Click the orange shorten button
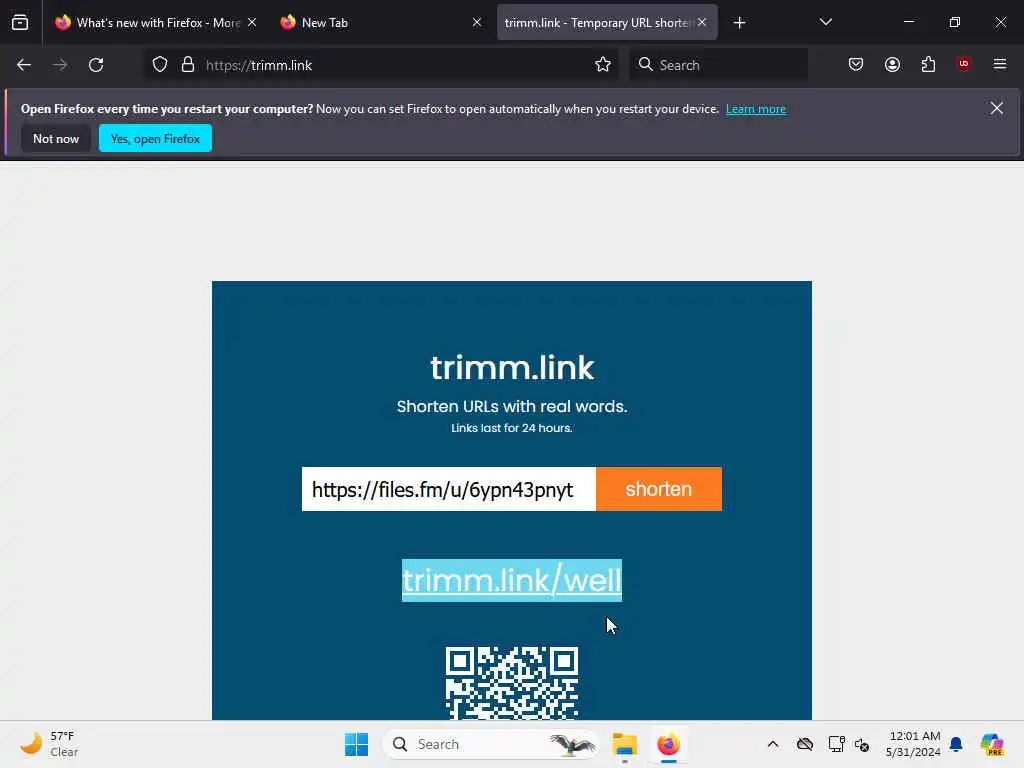 pyautogui.click(x=659, y=489)
